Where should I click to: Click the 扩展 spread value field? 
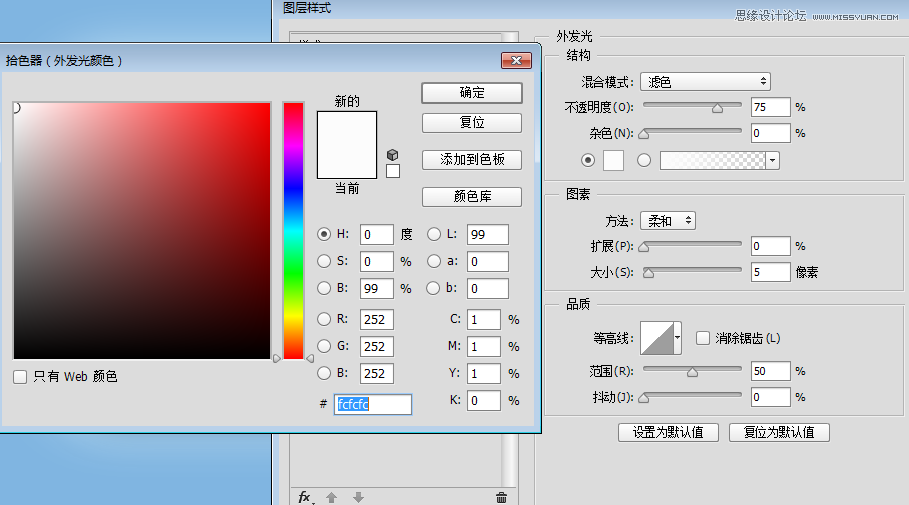tap(770, 246)
